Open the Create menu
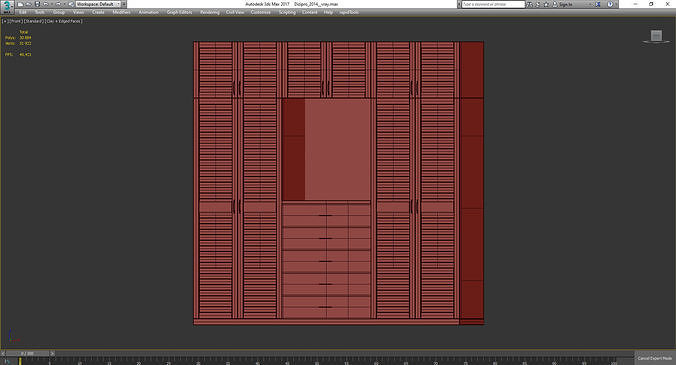 98,12
